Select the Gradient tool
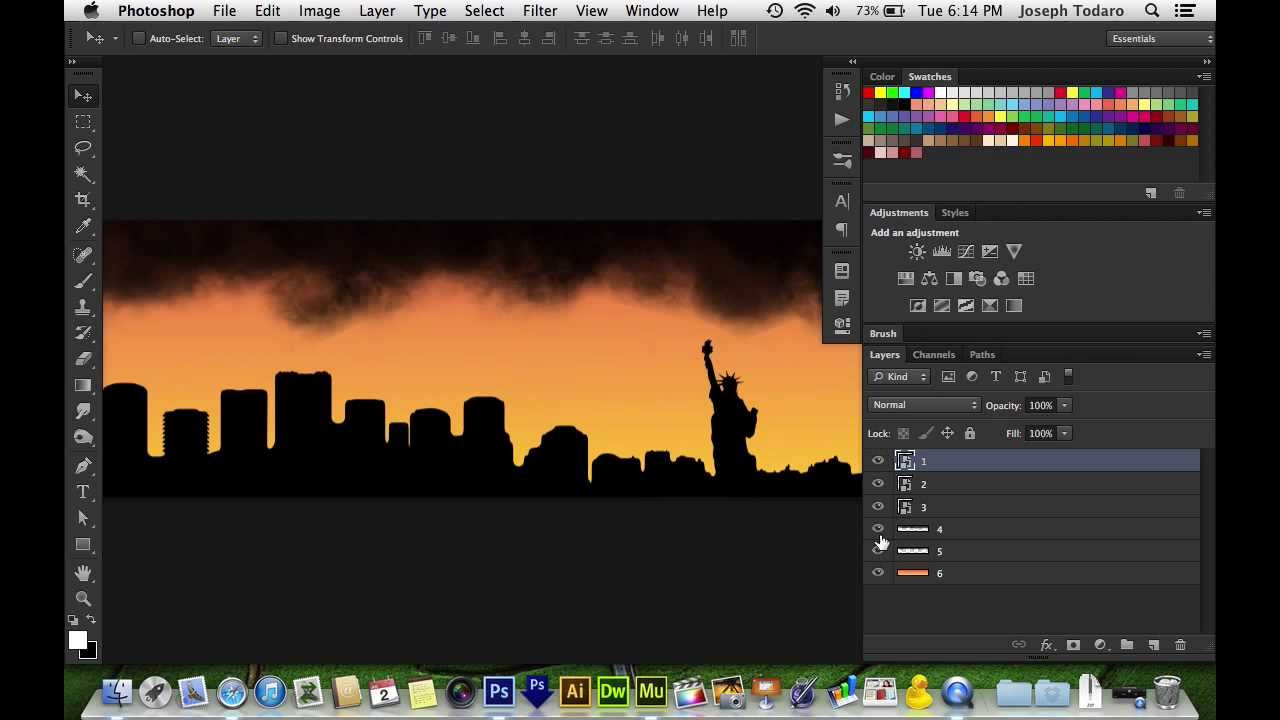The height and width of the screenshot is (720, 1280). pyautogui.click(x=83, y=385)
